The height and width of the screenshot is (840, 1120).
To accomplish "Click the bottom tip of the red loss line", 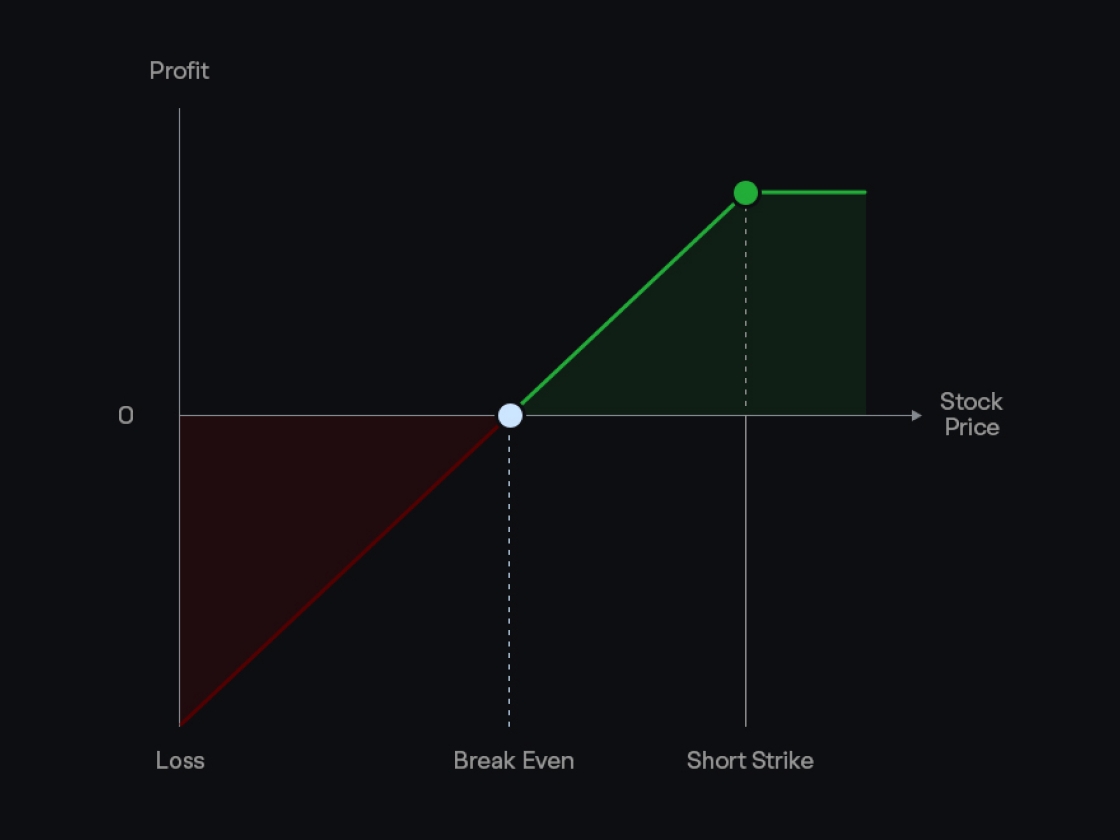I will [x=182, y=723].
